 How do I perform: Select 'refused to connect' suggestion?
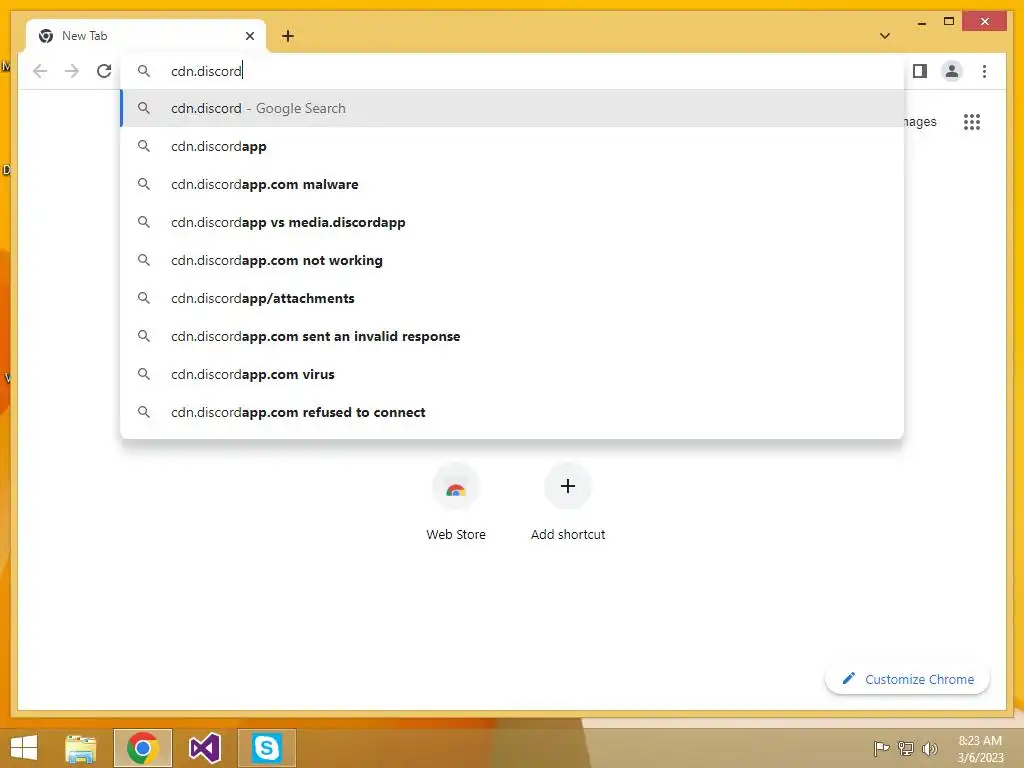pyautogui.click(x=512, y=412)
